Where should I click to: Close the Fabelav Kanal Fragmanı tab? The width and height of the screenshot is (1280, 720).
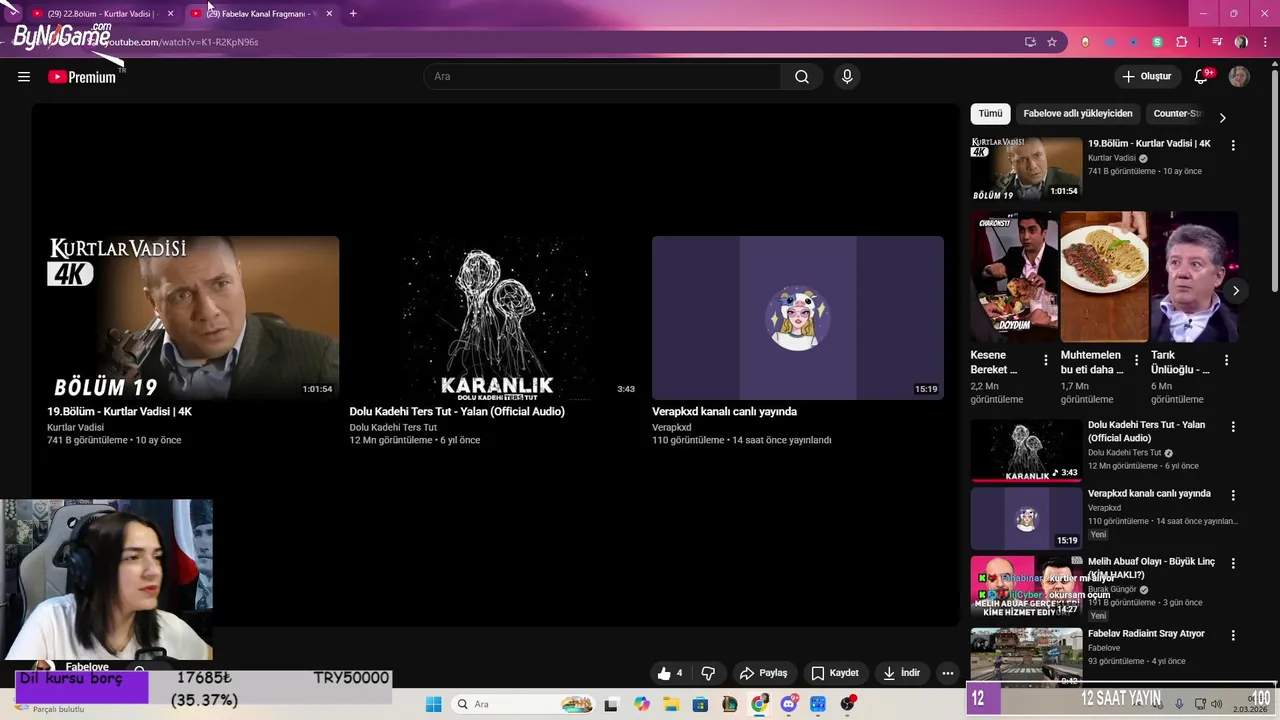[329, 13]
